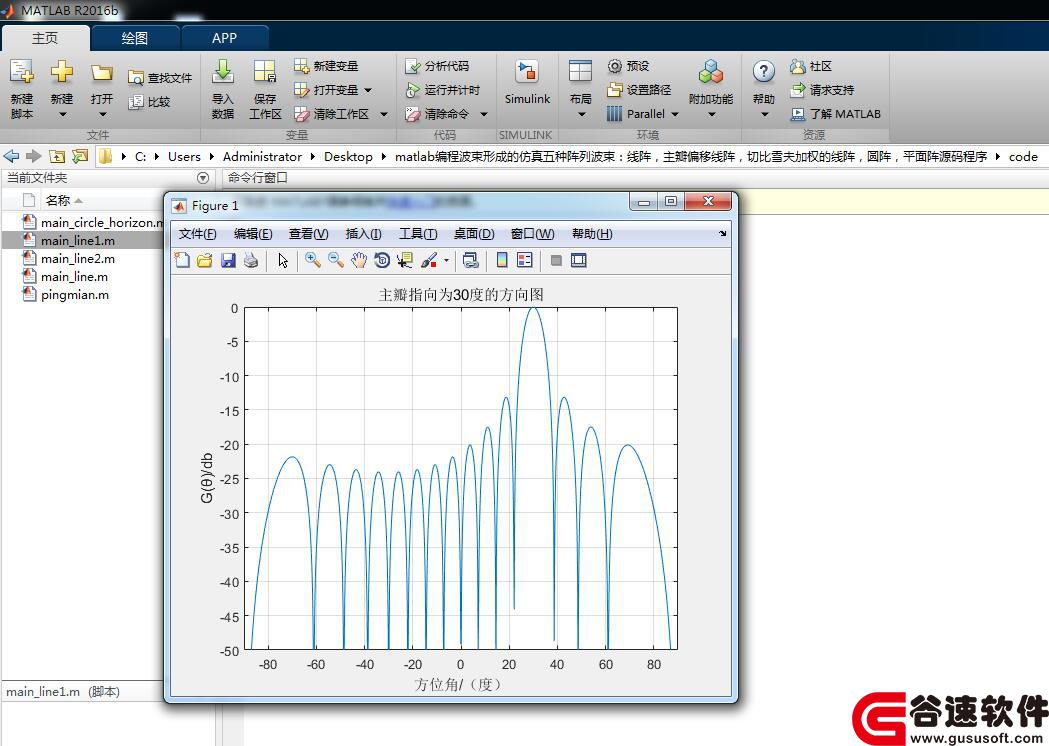The height and width of the screenshot is (746, 1049).
Task: Insert a colorbar via the Figure 1 toolbar
Action: pos(502,260)
